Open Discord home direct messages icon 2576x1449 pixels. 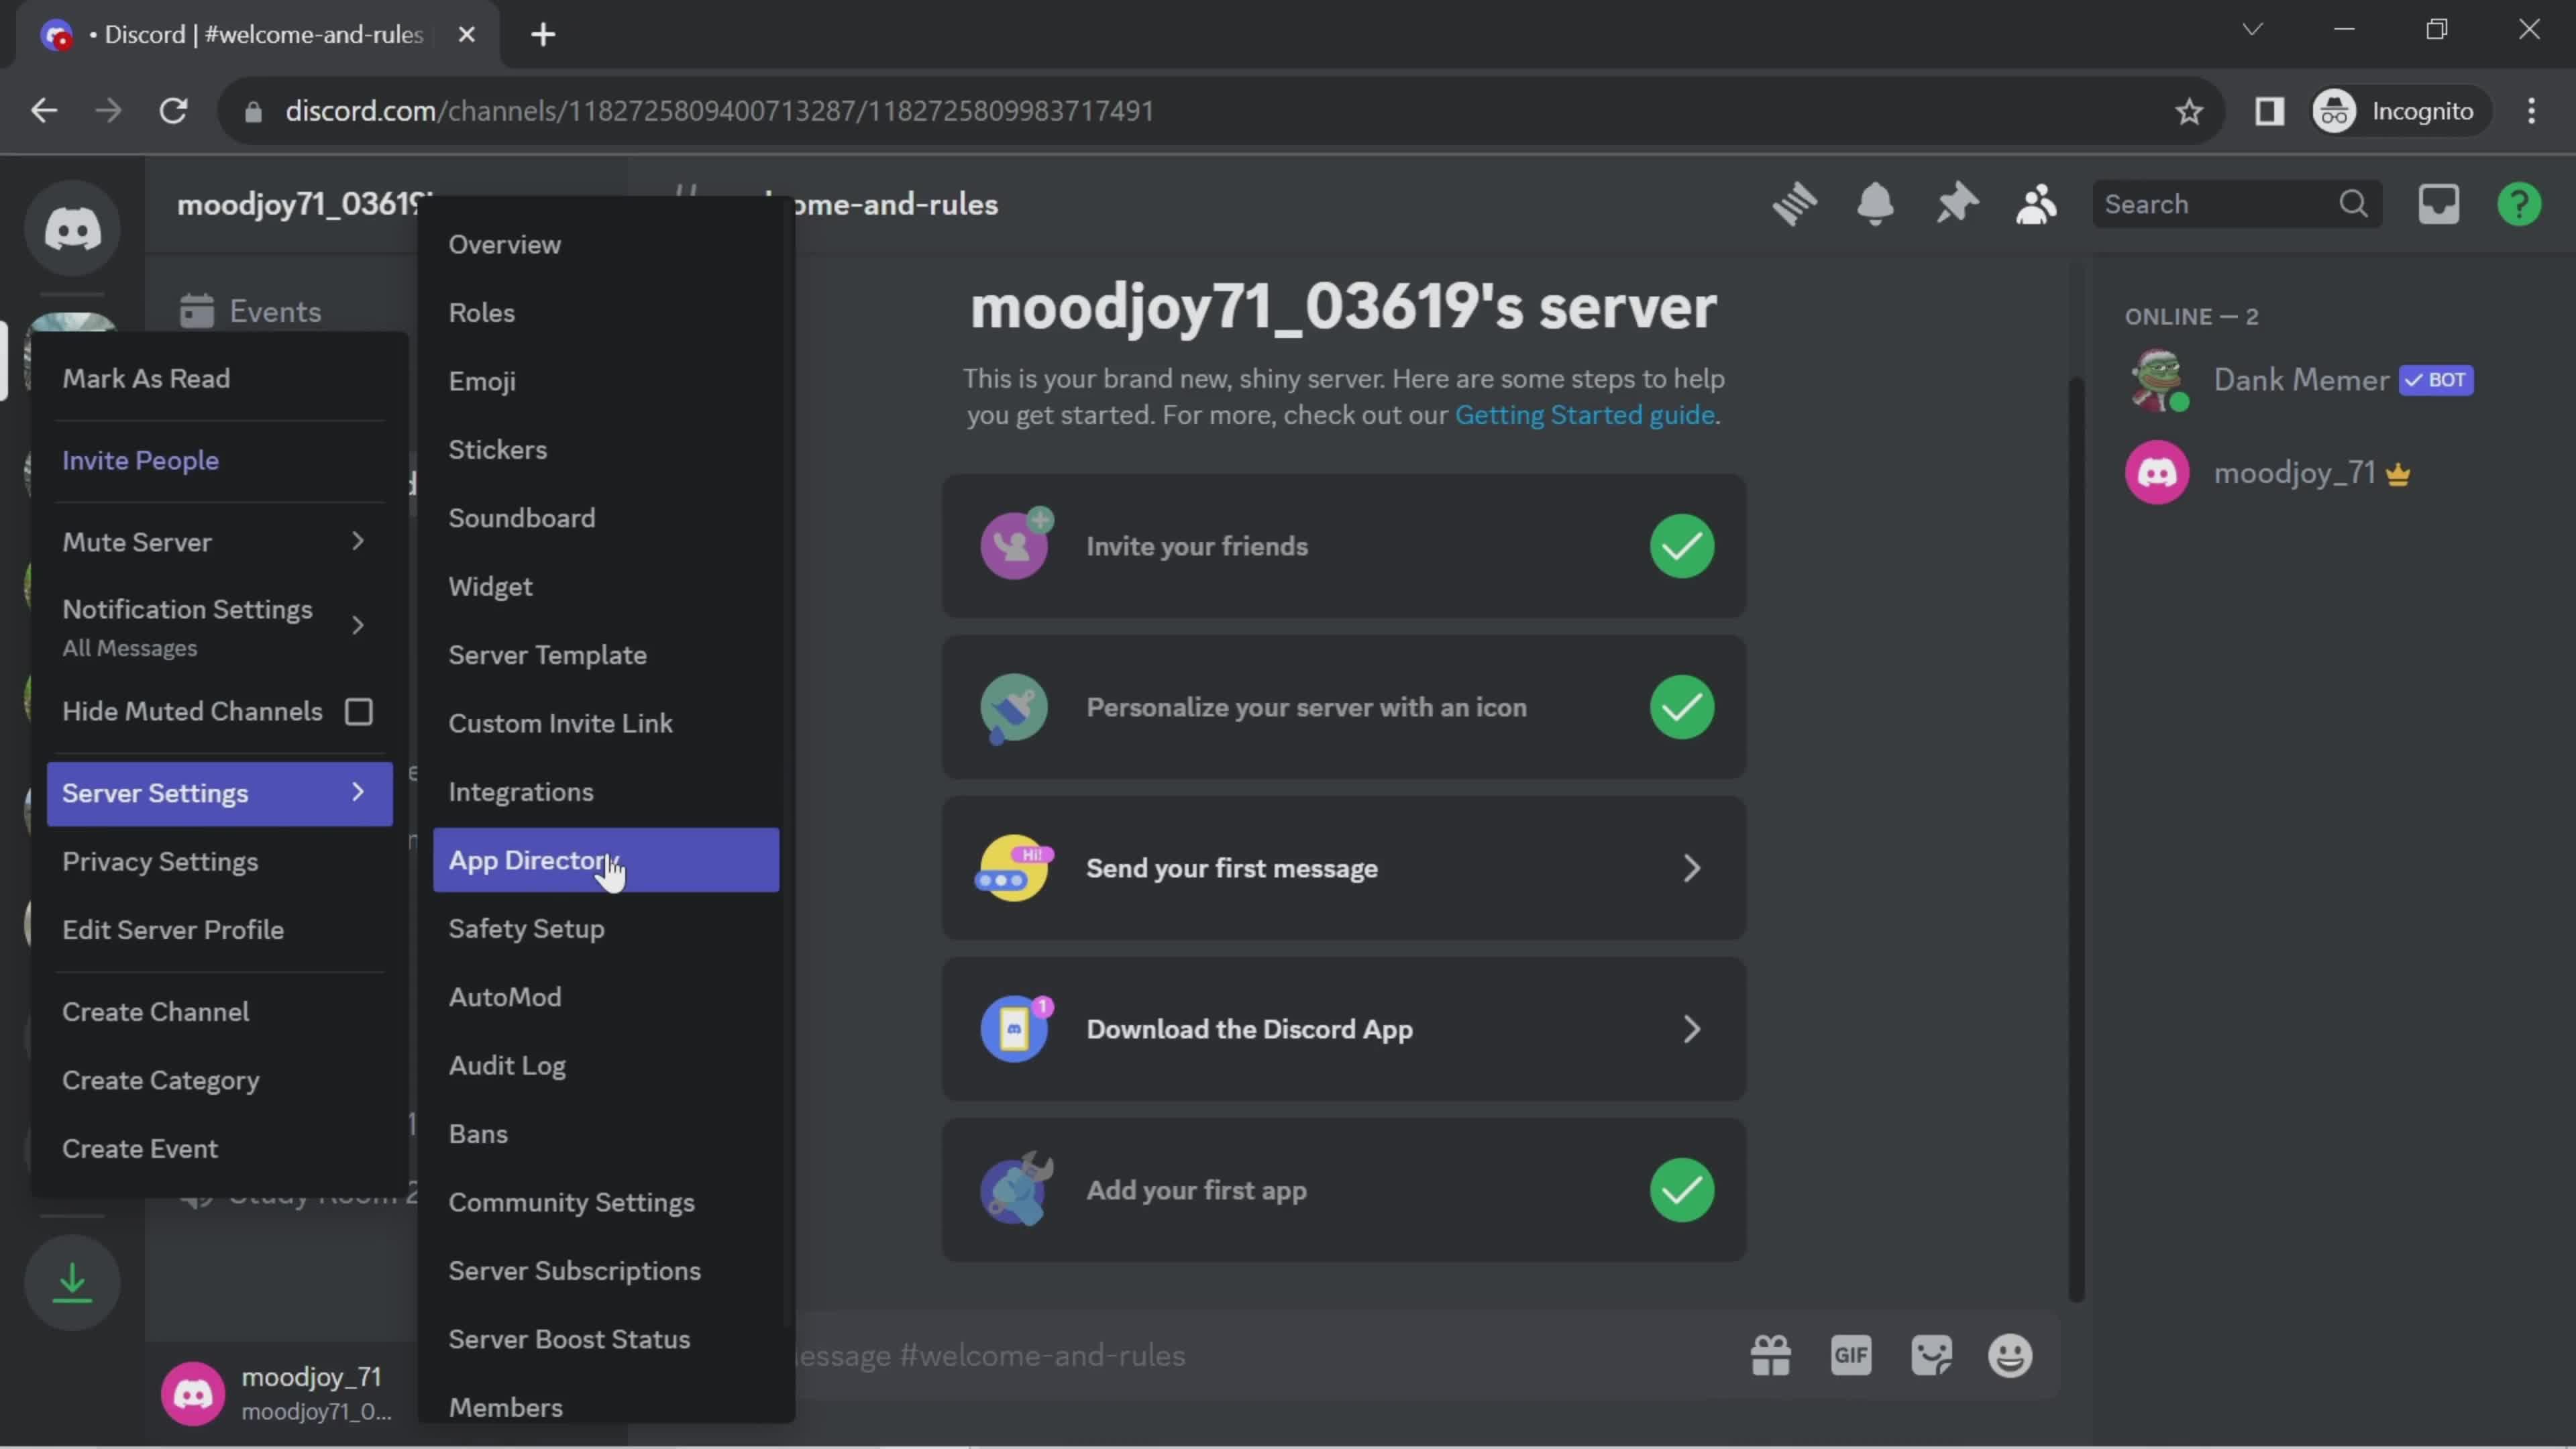coord(72,229)
